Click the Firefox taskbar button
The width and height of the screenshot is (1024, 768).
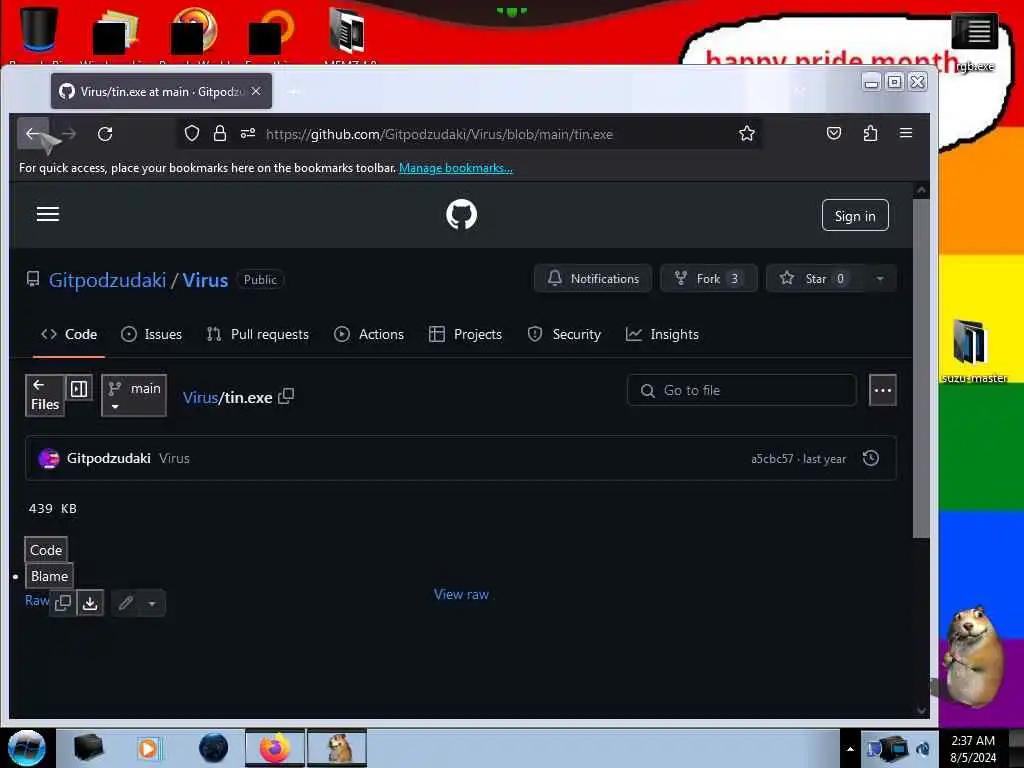275,748
